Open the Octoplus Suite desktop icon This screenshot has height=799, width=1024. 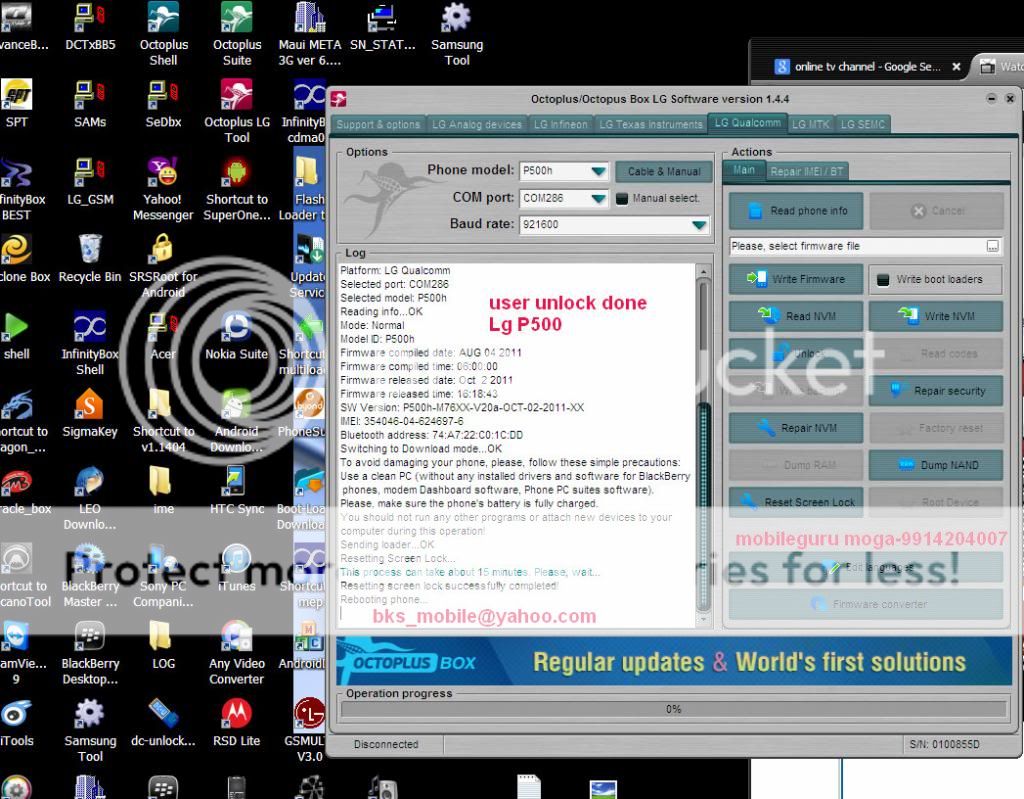236,34
